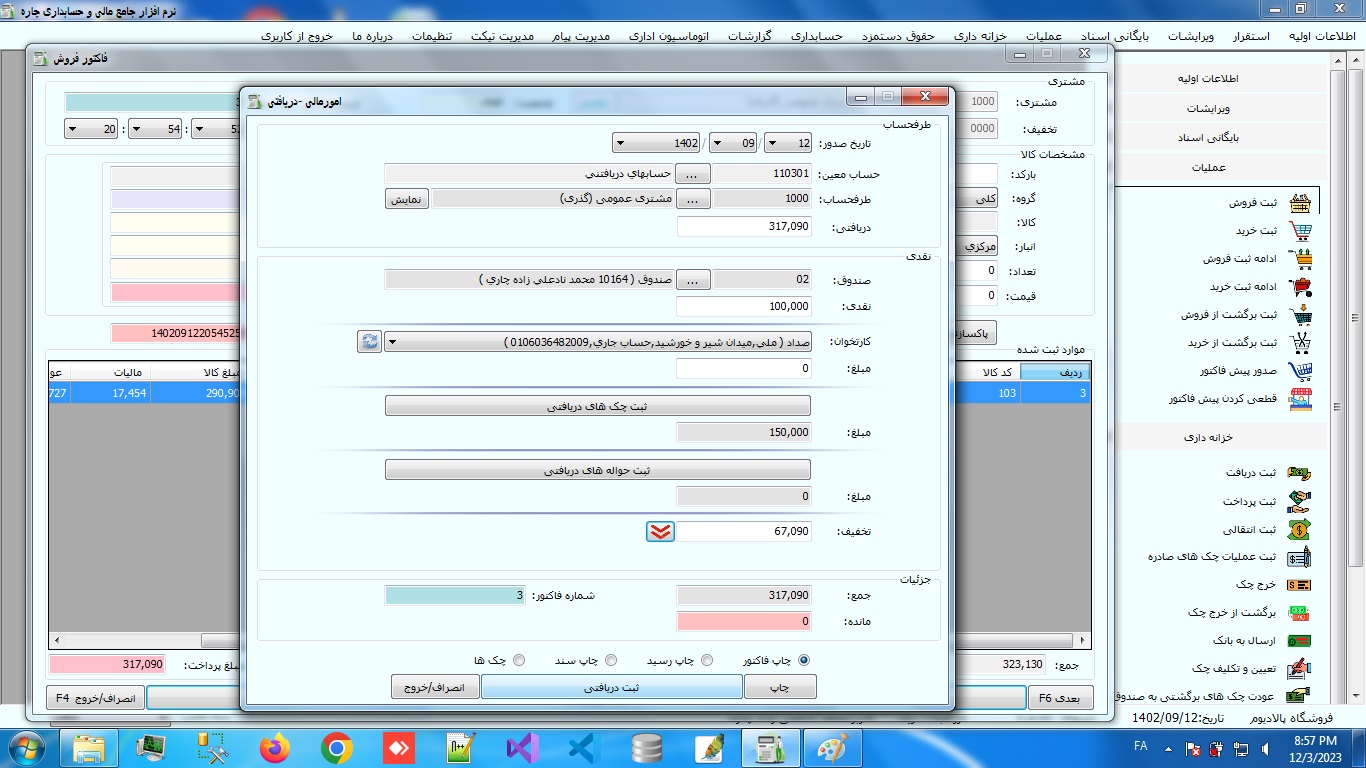Select the چاپ فاکتور radio button

pos(804,660)
